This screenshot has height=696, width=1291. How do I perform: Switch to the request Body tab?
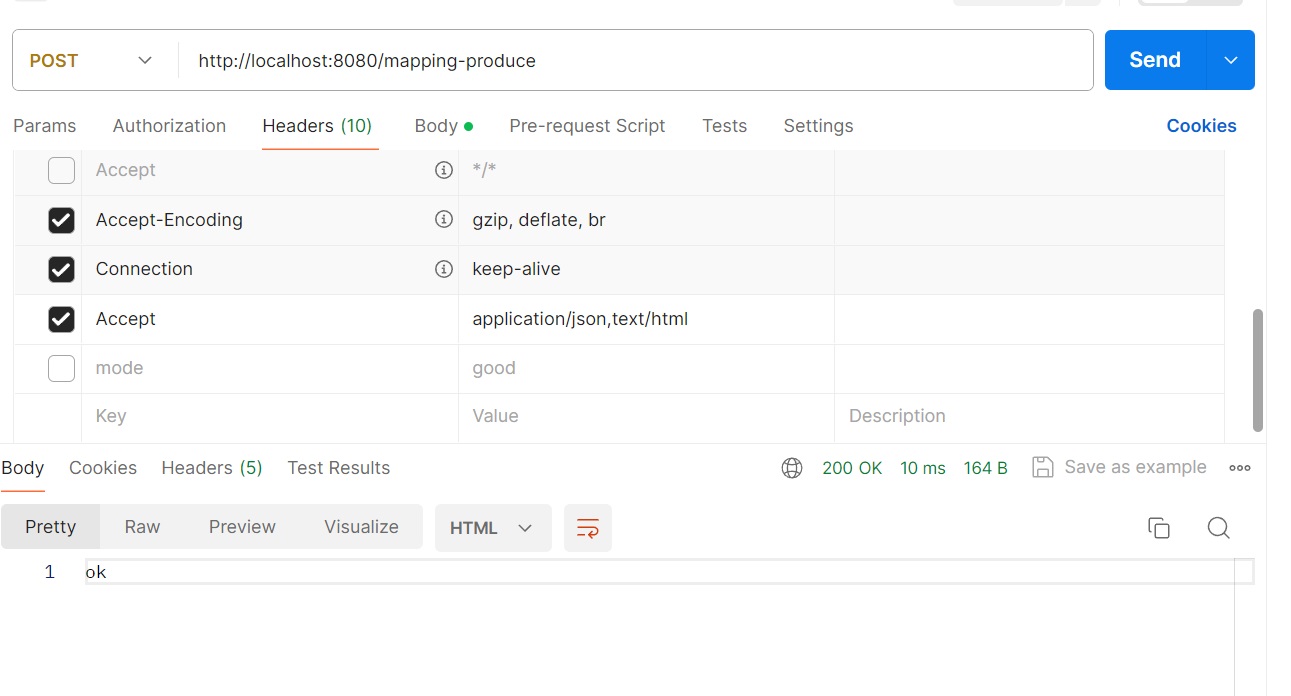click(436, 126)
